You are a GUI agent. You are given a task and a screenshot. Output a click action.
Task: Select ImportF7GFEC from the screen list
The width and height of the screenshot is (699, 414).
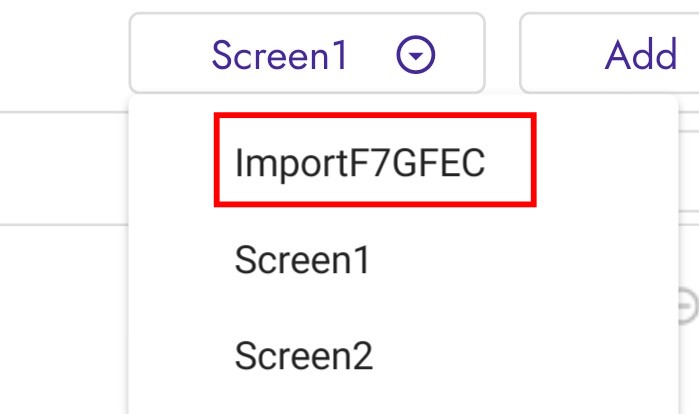tap(360, 163)
